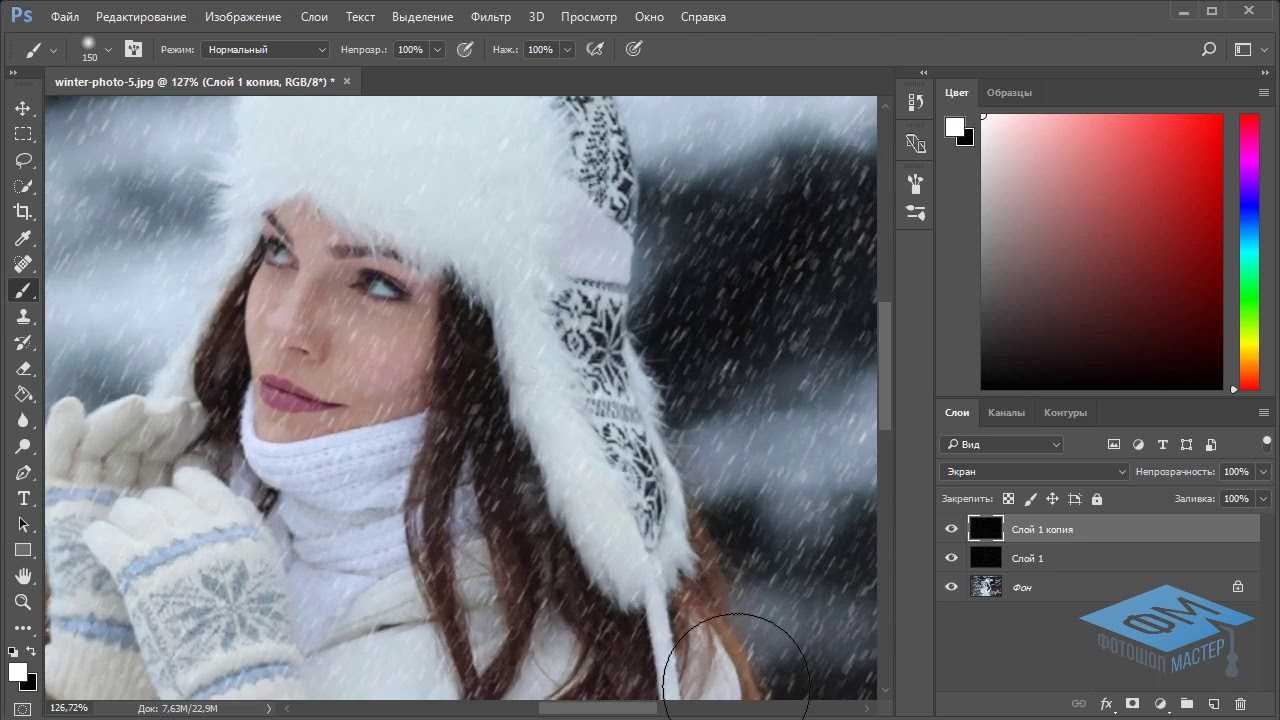Screen dimensions: 1280x720
Task: Open the "Фильтр" menu
Action: tap(490, 17)
